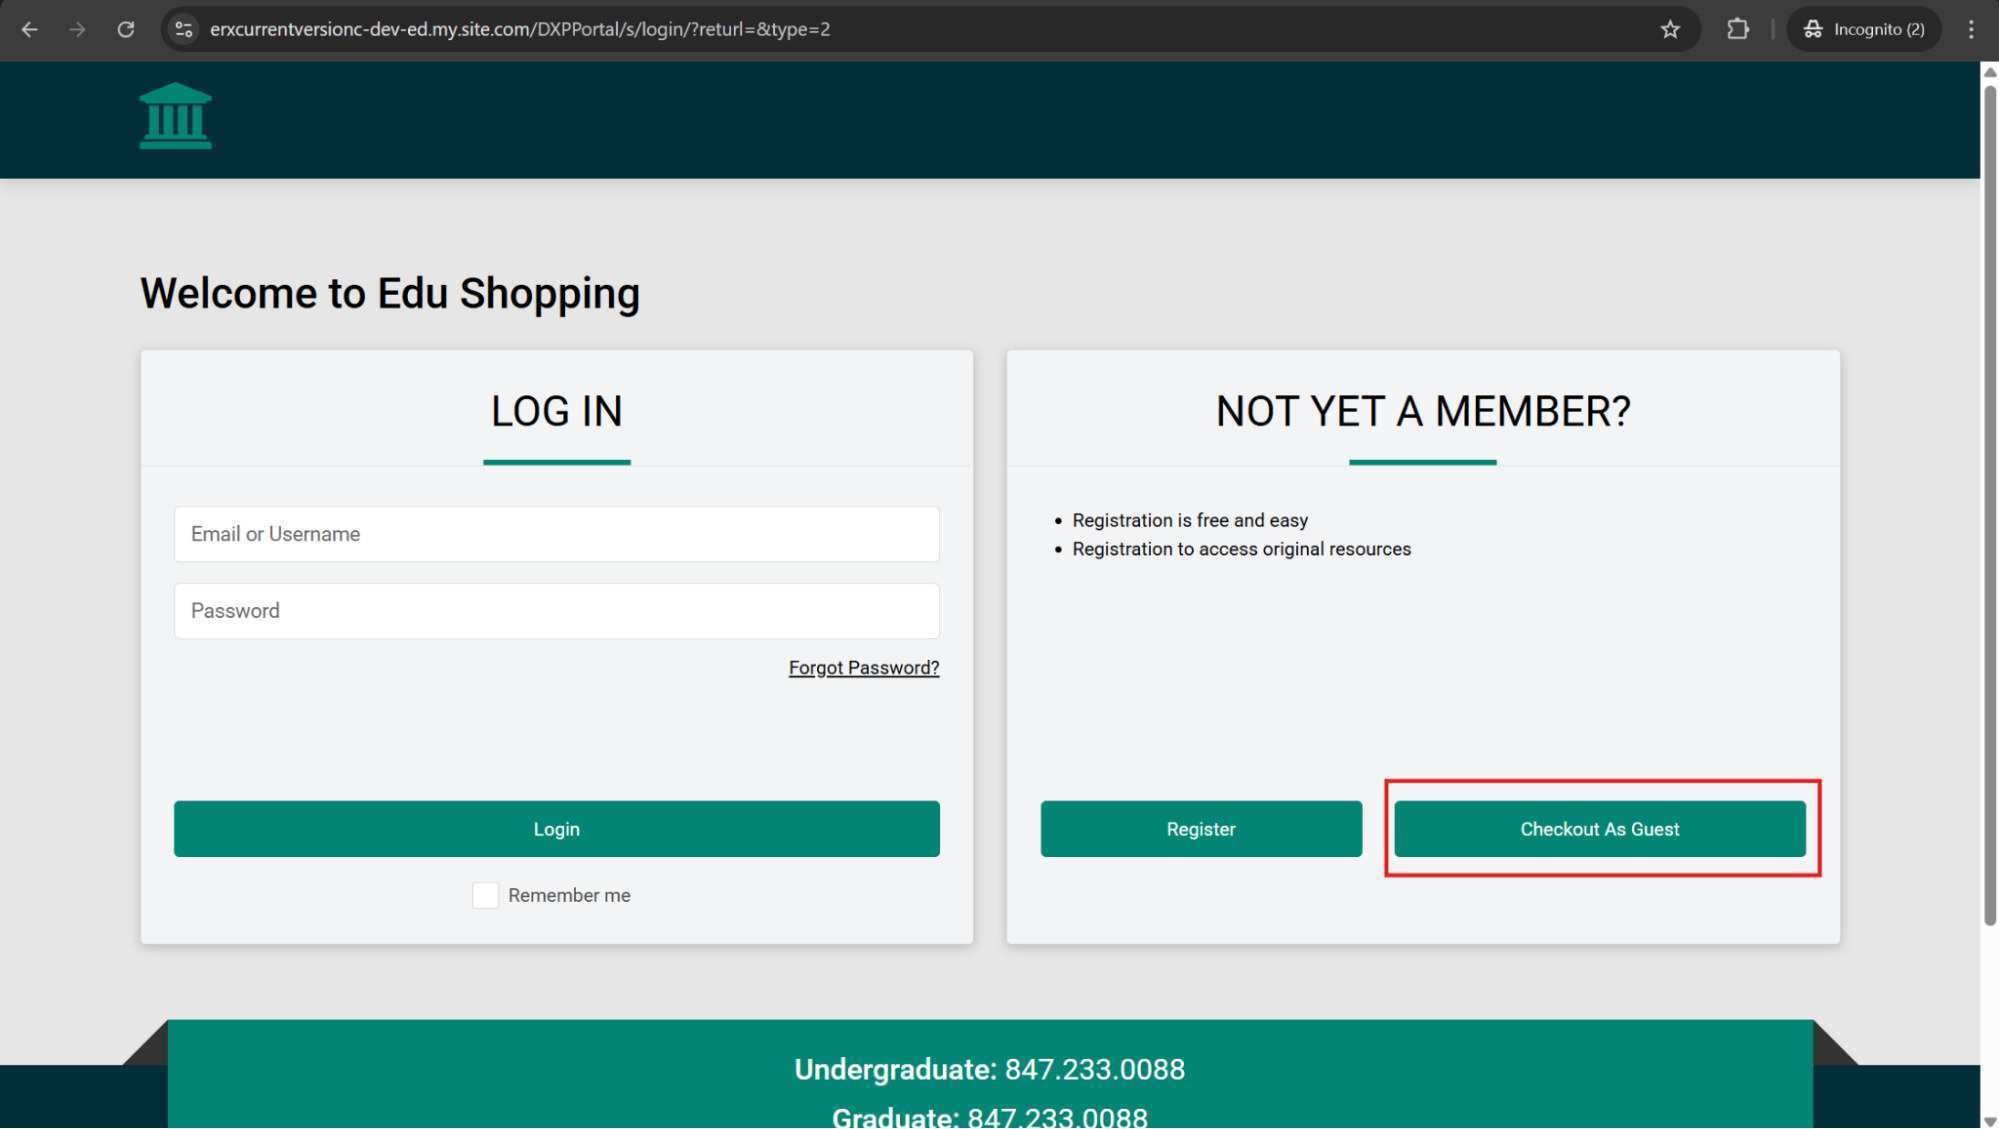Screen dimensions: 1999x1129
Task: Check the Remember me checkbox
Action: 486,895
